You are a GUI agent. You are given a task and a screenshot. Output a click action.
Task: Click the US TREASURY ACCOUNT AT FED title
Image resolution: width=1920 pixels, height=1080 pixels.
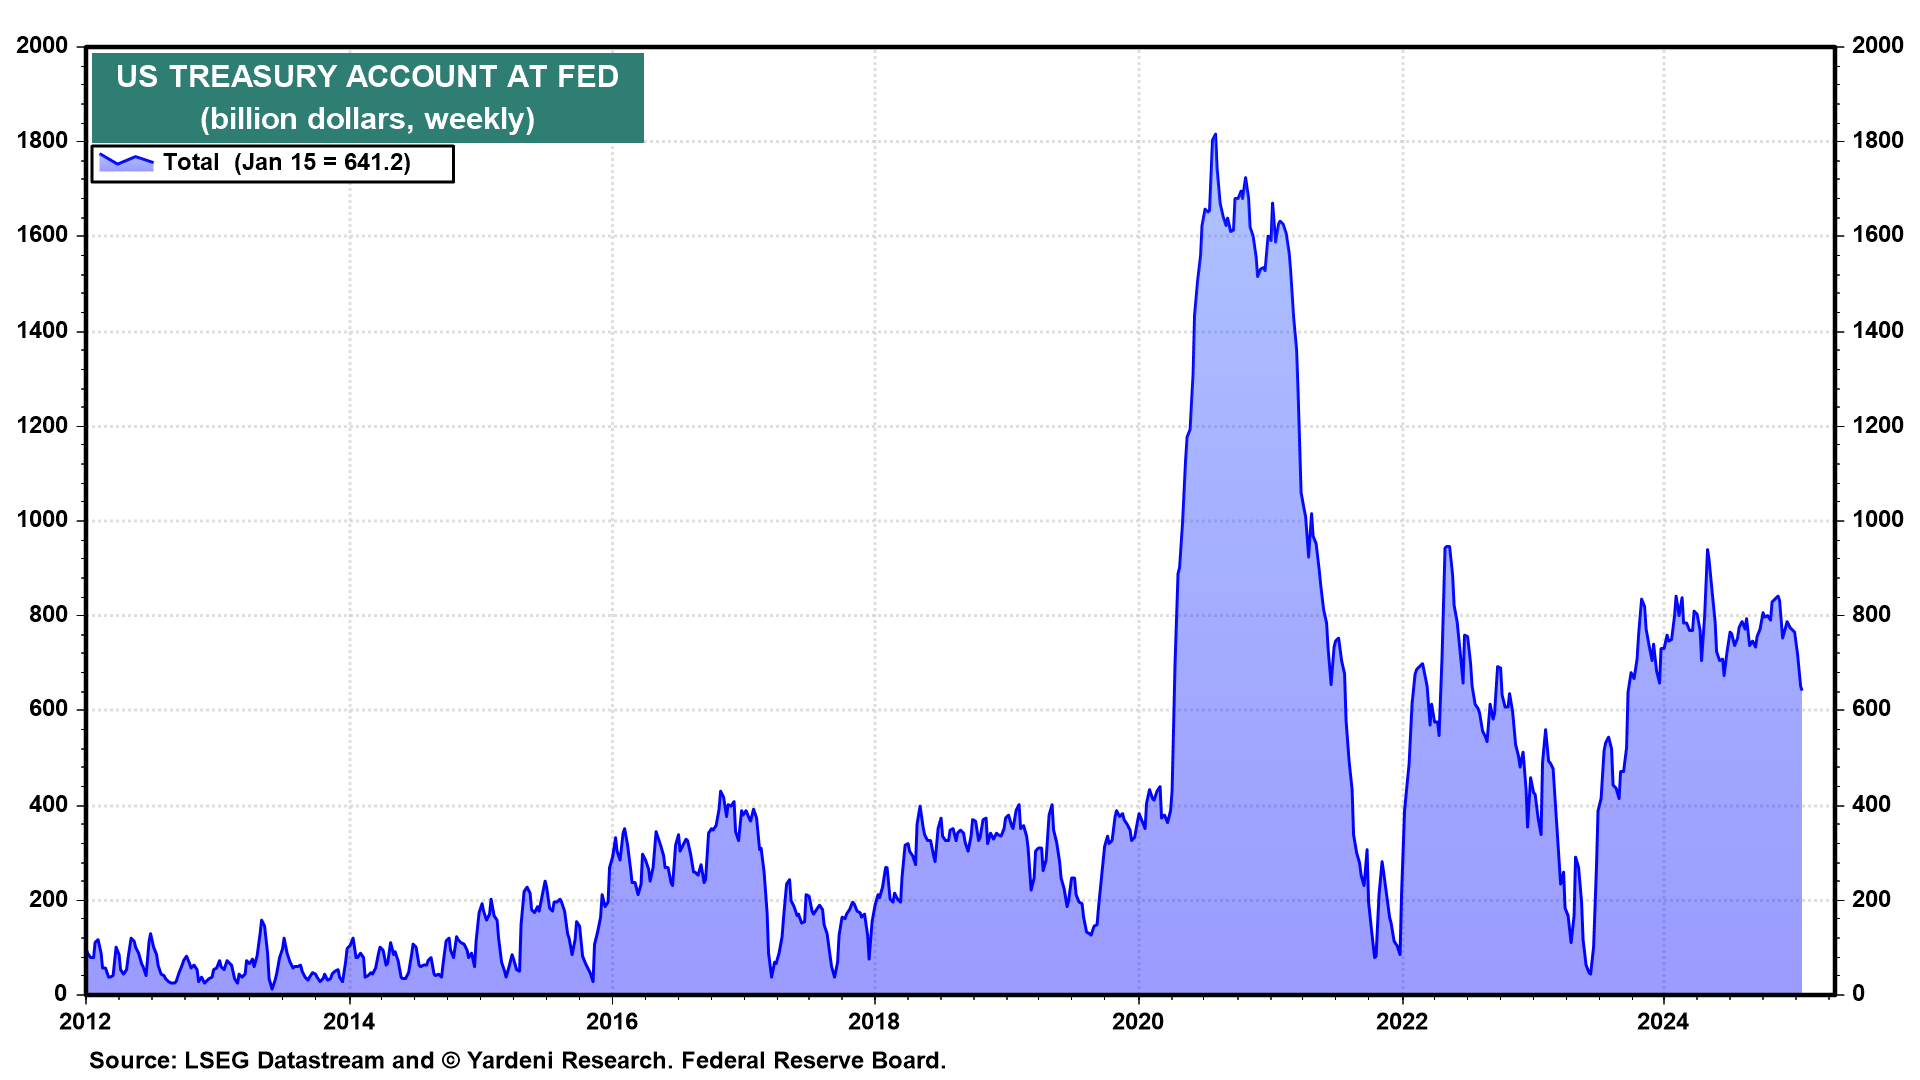coord(367,77)
